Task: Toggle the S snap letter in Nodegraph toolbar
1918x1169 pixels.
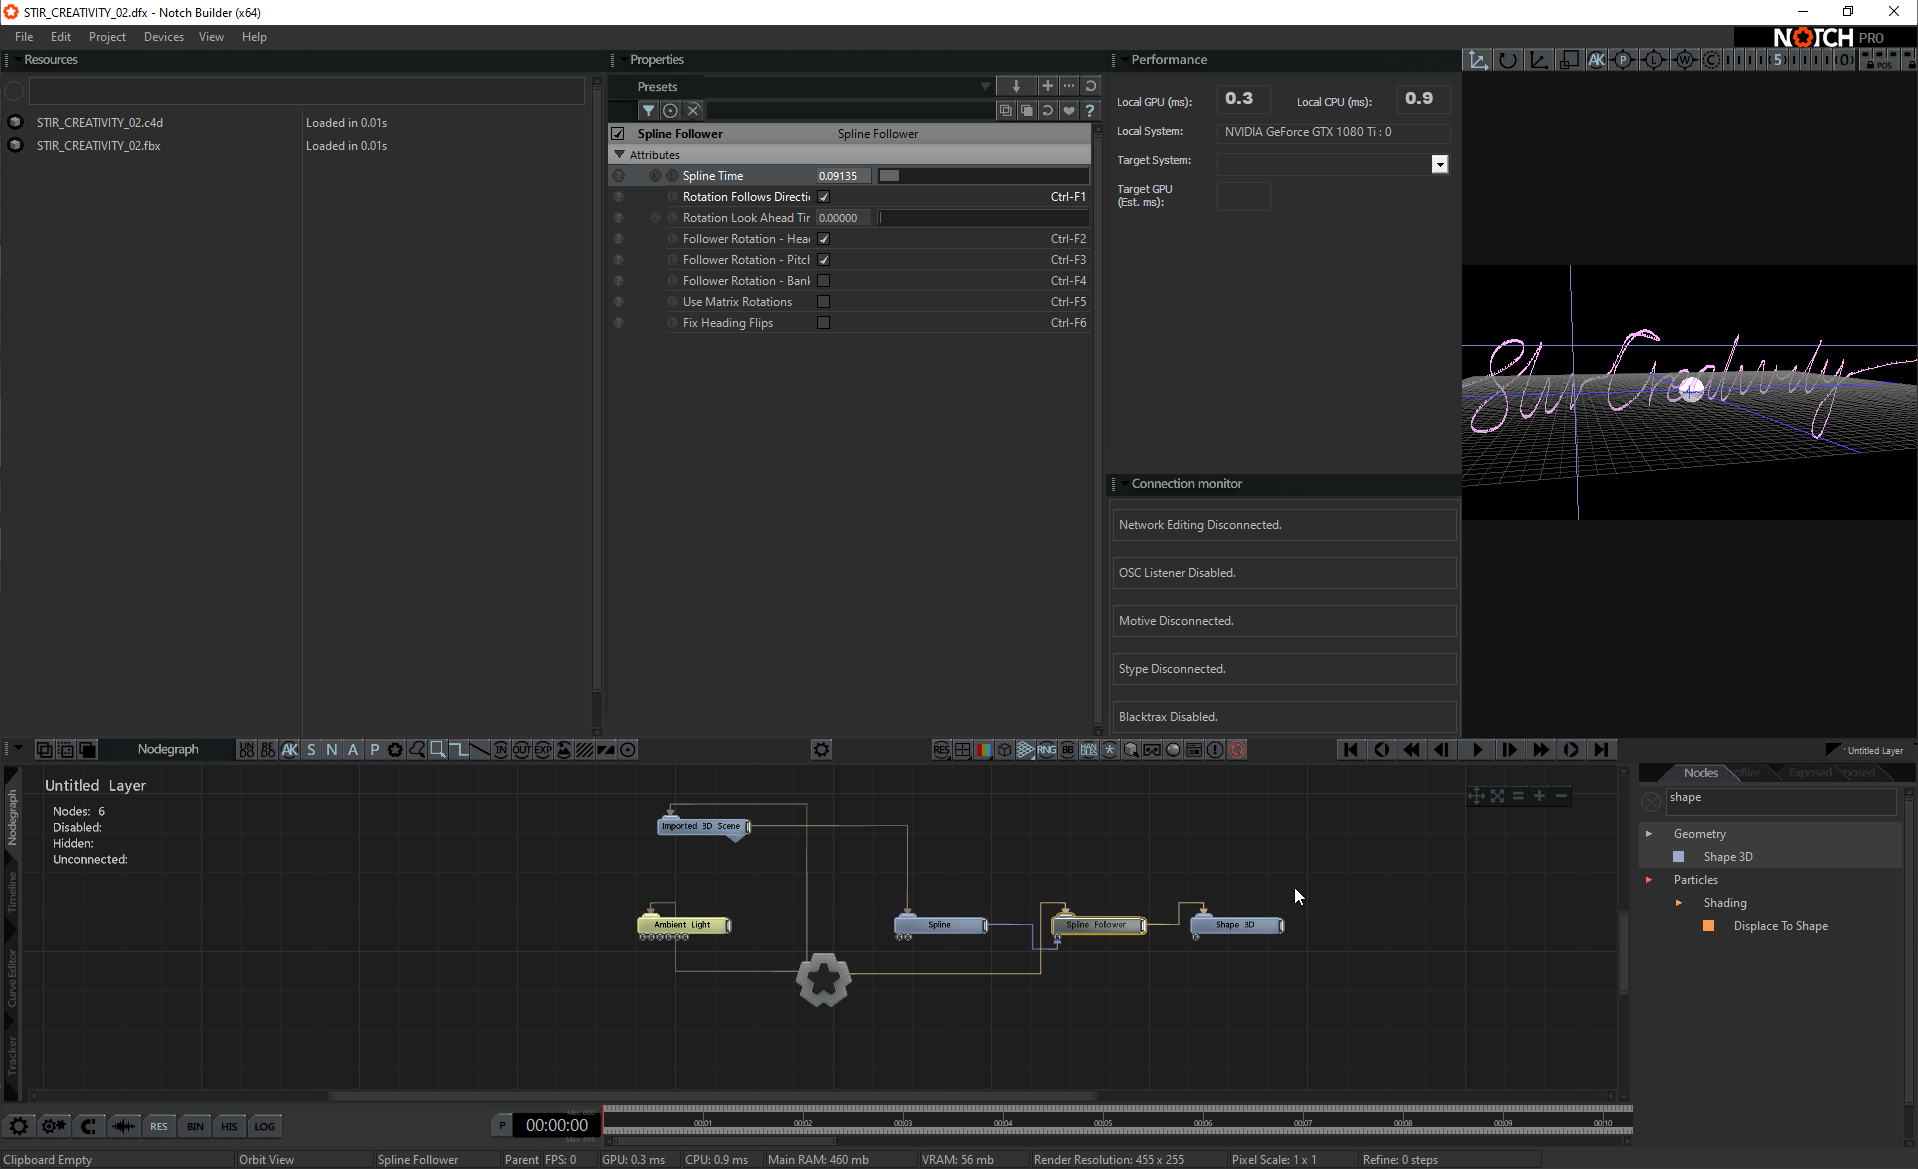Action: tap(311, 750)
